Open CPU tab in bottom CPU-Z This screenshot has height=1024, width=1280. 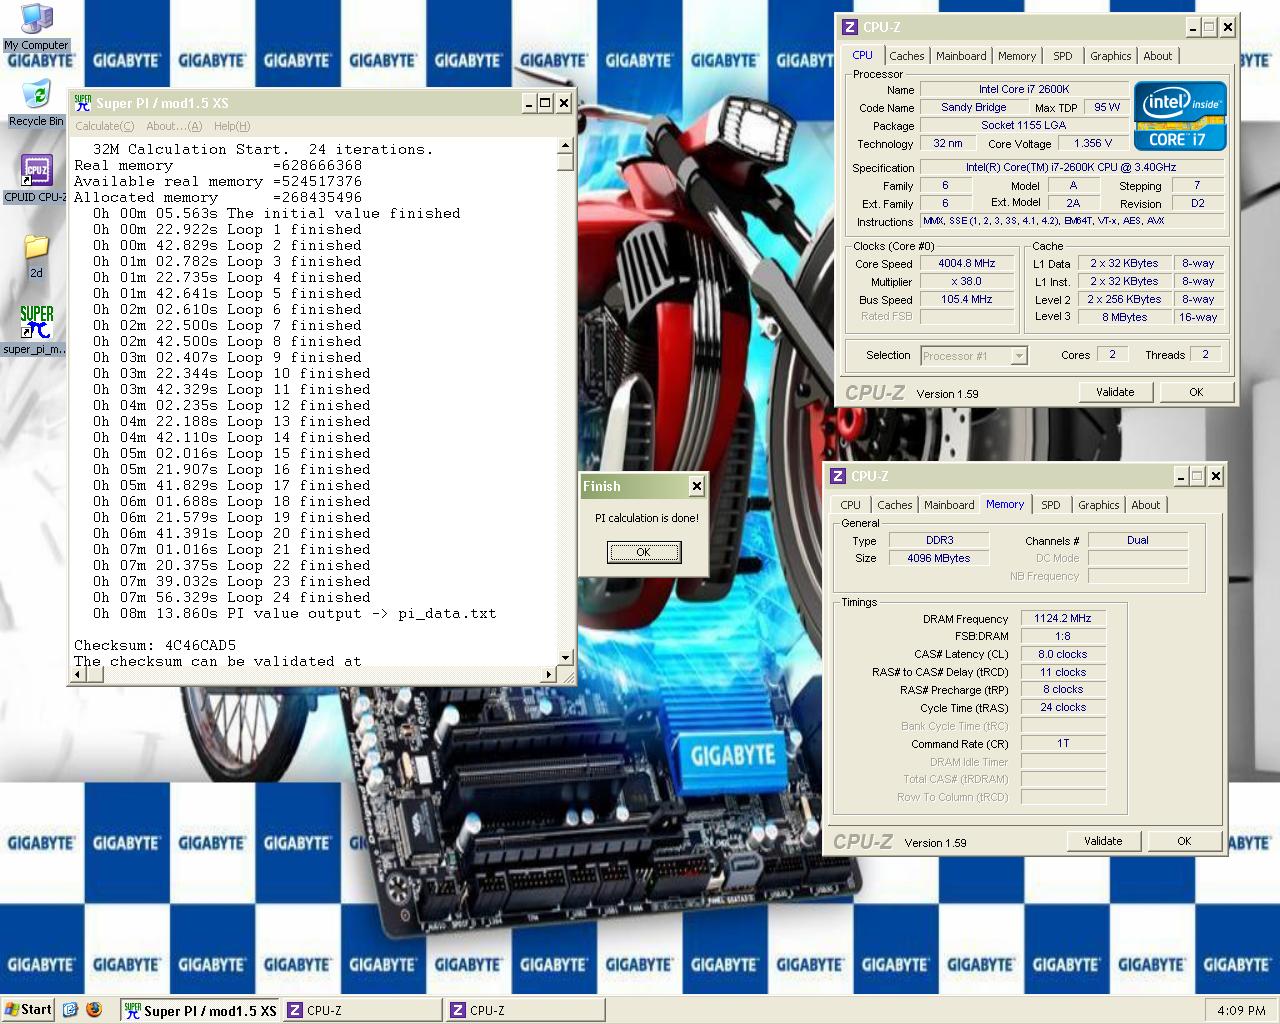[x=850, y=505]
